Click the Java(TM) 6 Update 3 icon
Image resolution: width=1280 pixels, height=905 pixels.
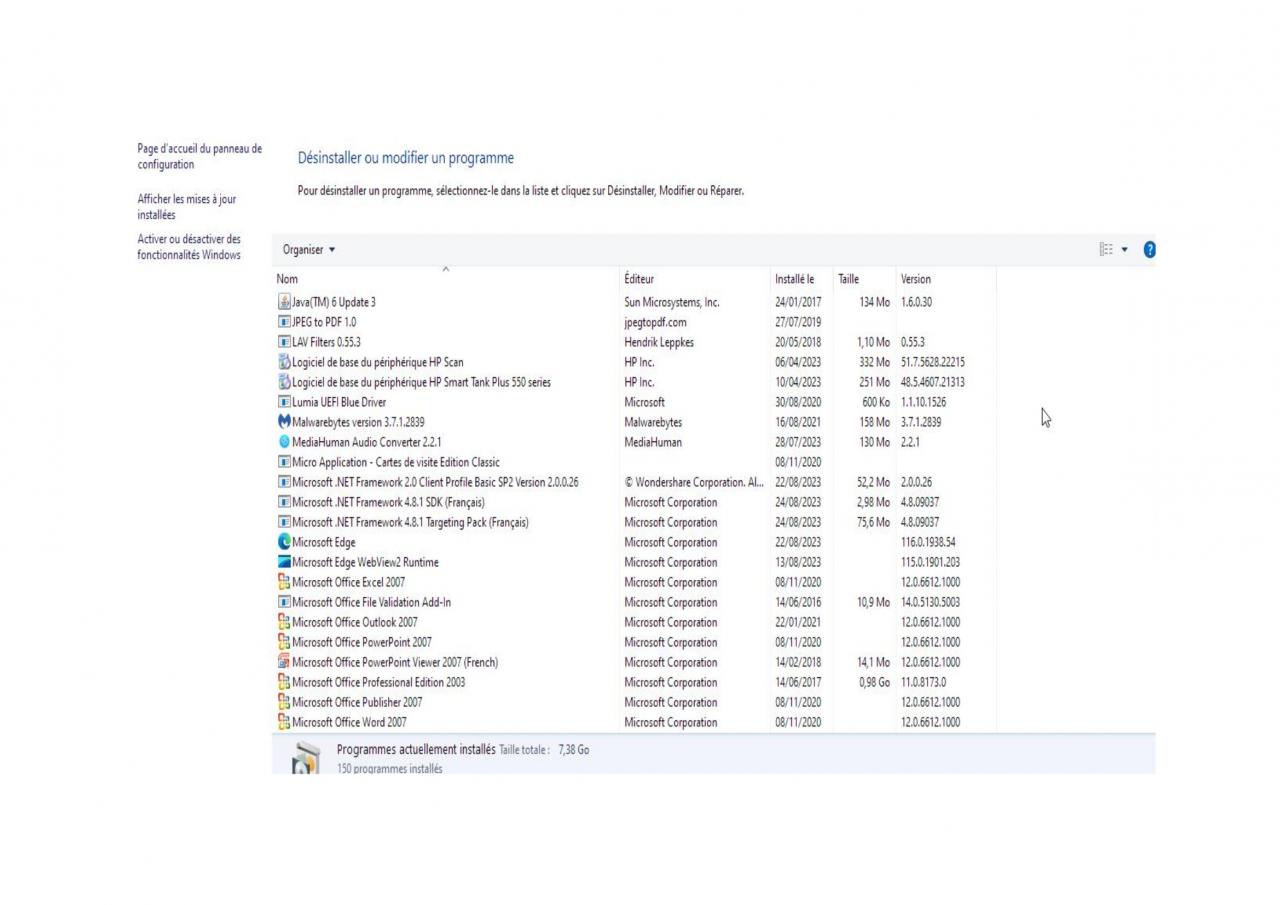click(284, 302)
